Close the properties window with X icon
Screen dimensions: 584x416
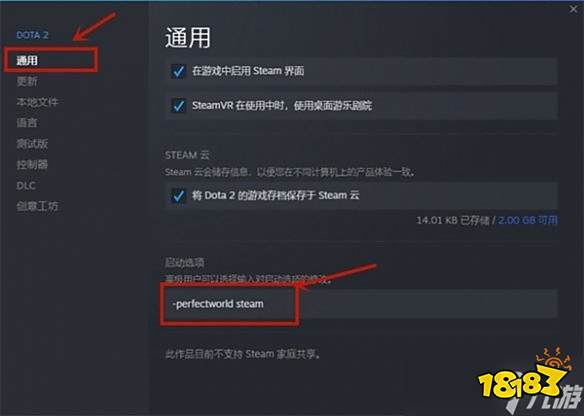[573, 9]
